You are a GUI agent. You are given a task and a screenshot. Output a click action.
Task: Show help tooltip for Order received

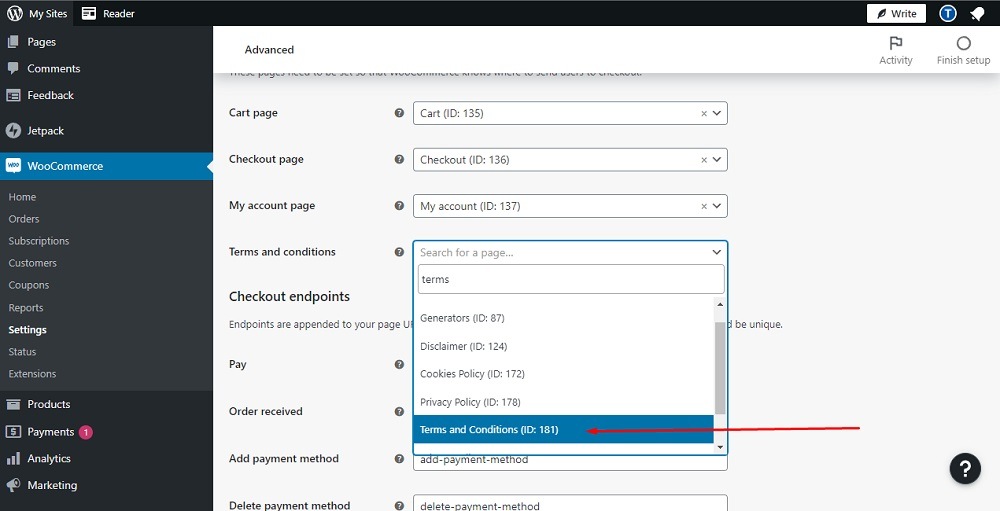399,411
